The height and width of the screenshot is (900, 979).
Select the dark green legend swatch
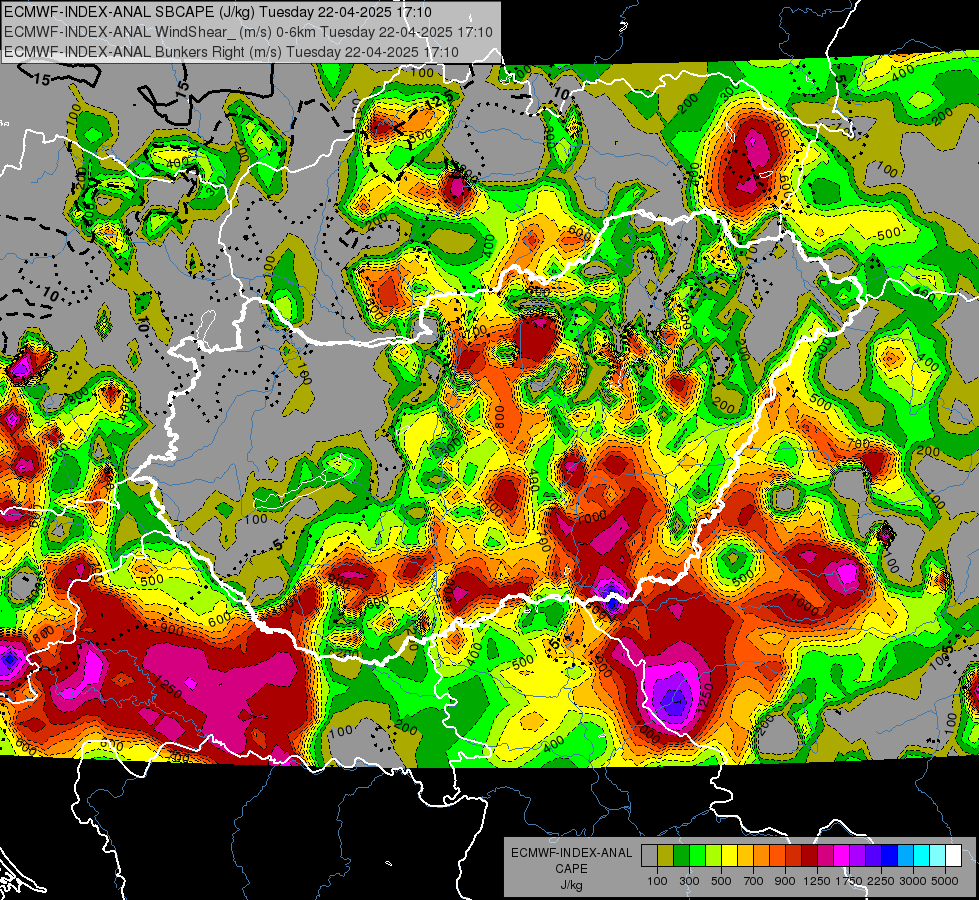pos(681,856)
